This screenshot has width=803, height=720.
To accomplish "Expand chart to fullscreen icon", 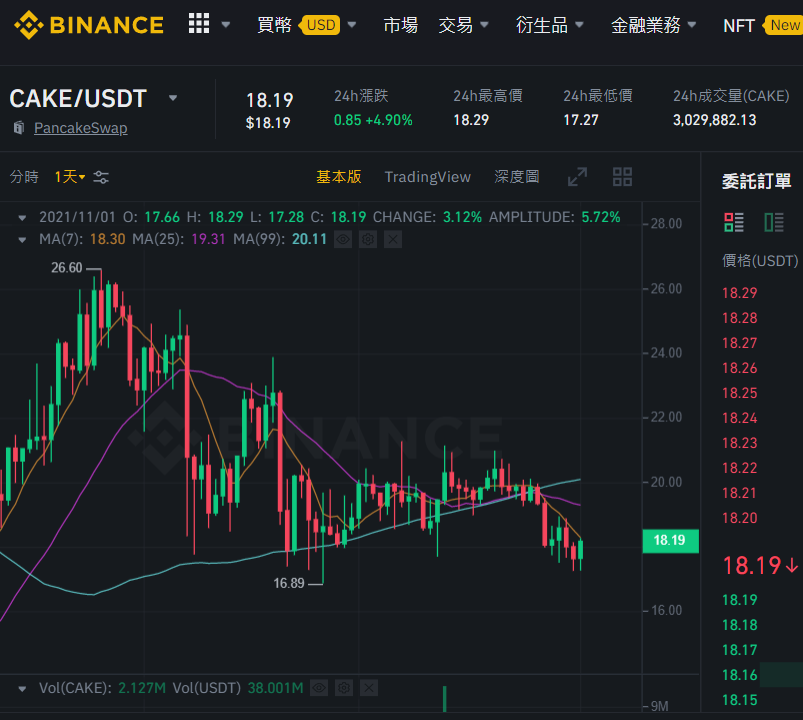I will pos(577,177).
